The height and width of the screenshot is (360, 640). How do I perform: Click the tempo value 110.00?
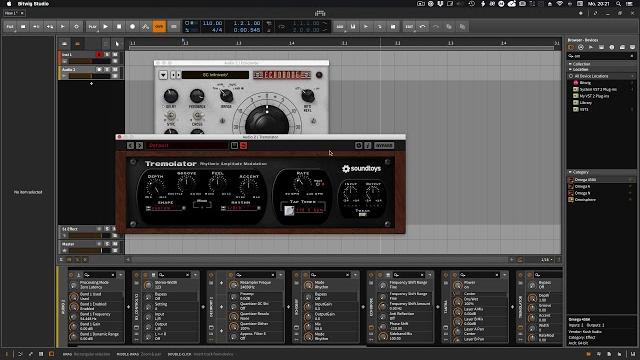[x=212, y=23]
